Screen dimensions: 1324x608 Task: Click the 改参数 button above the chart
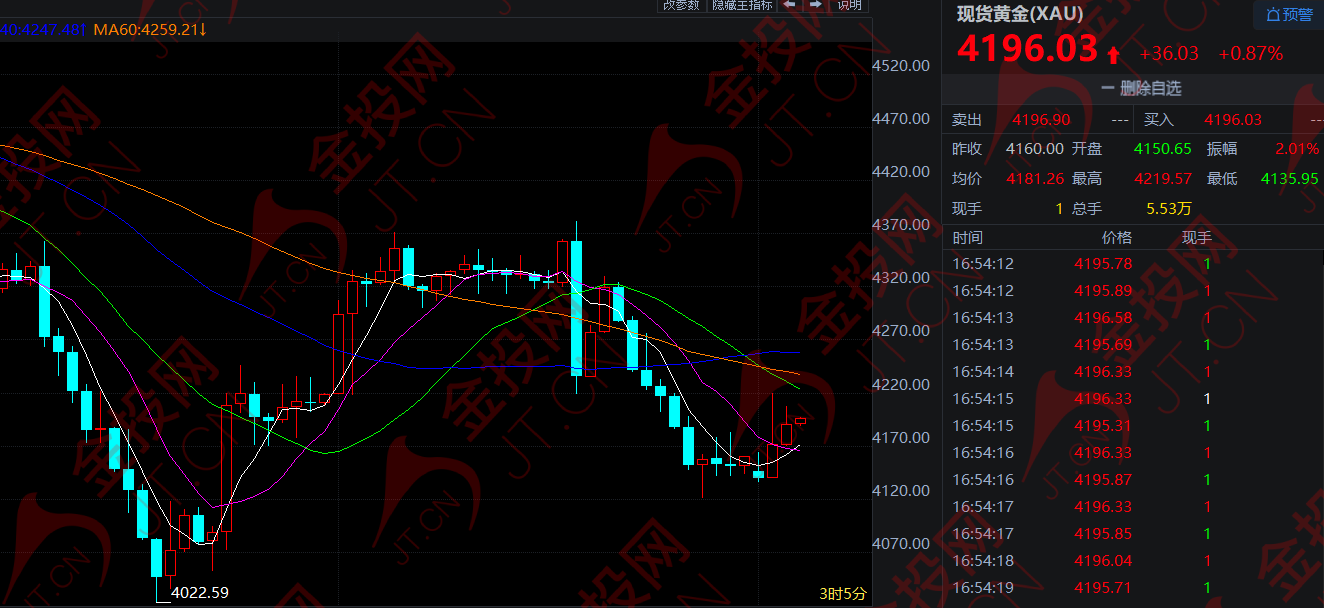tap(681, 5)
